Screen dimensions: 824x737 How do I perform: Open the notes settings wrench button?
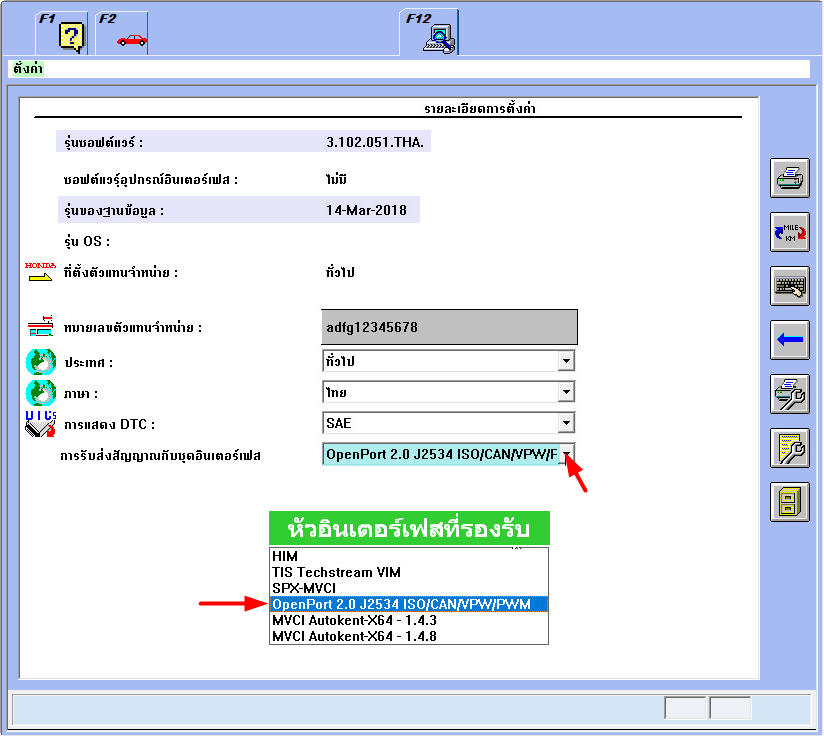click(789, 448)
